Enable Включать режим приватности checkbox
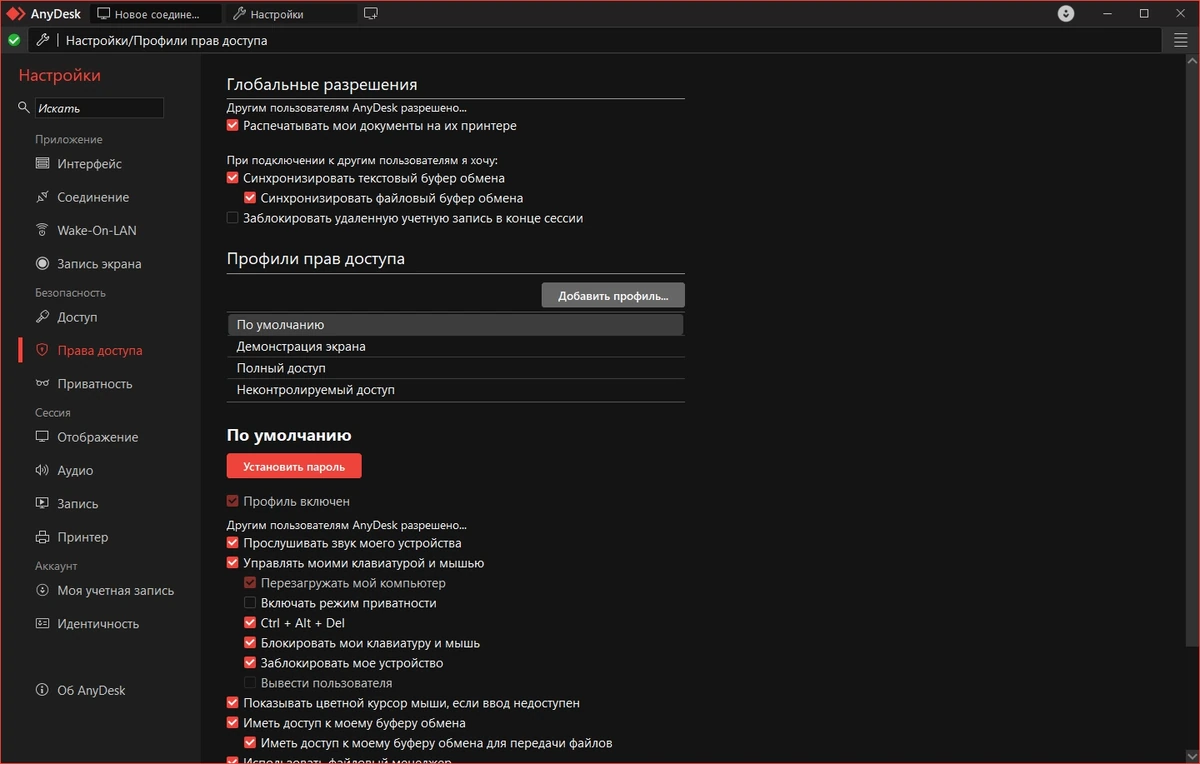The width and height of the screenshot is (1200, 764). [x=250, y=603]
